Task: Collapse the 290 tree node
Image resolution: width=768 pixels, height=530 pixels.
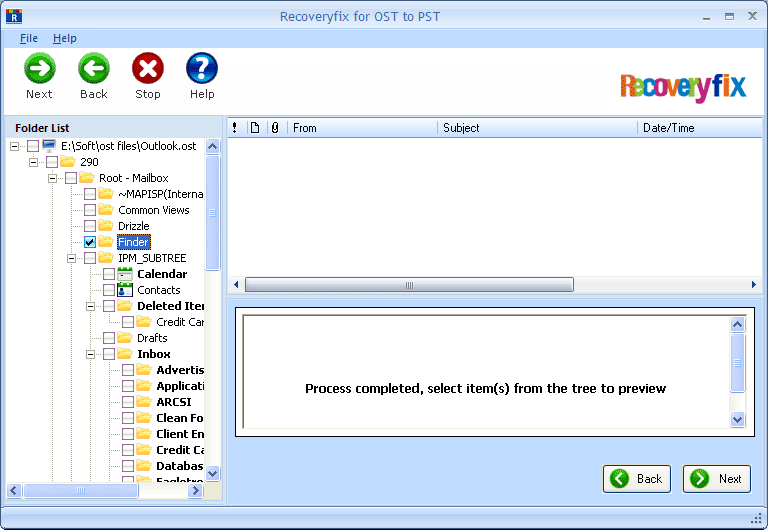Action: (x=33, y=162)
